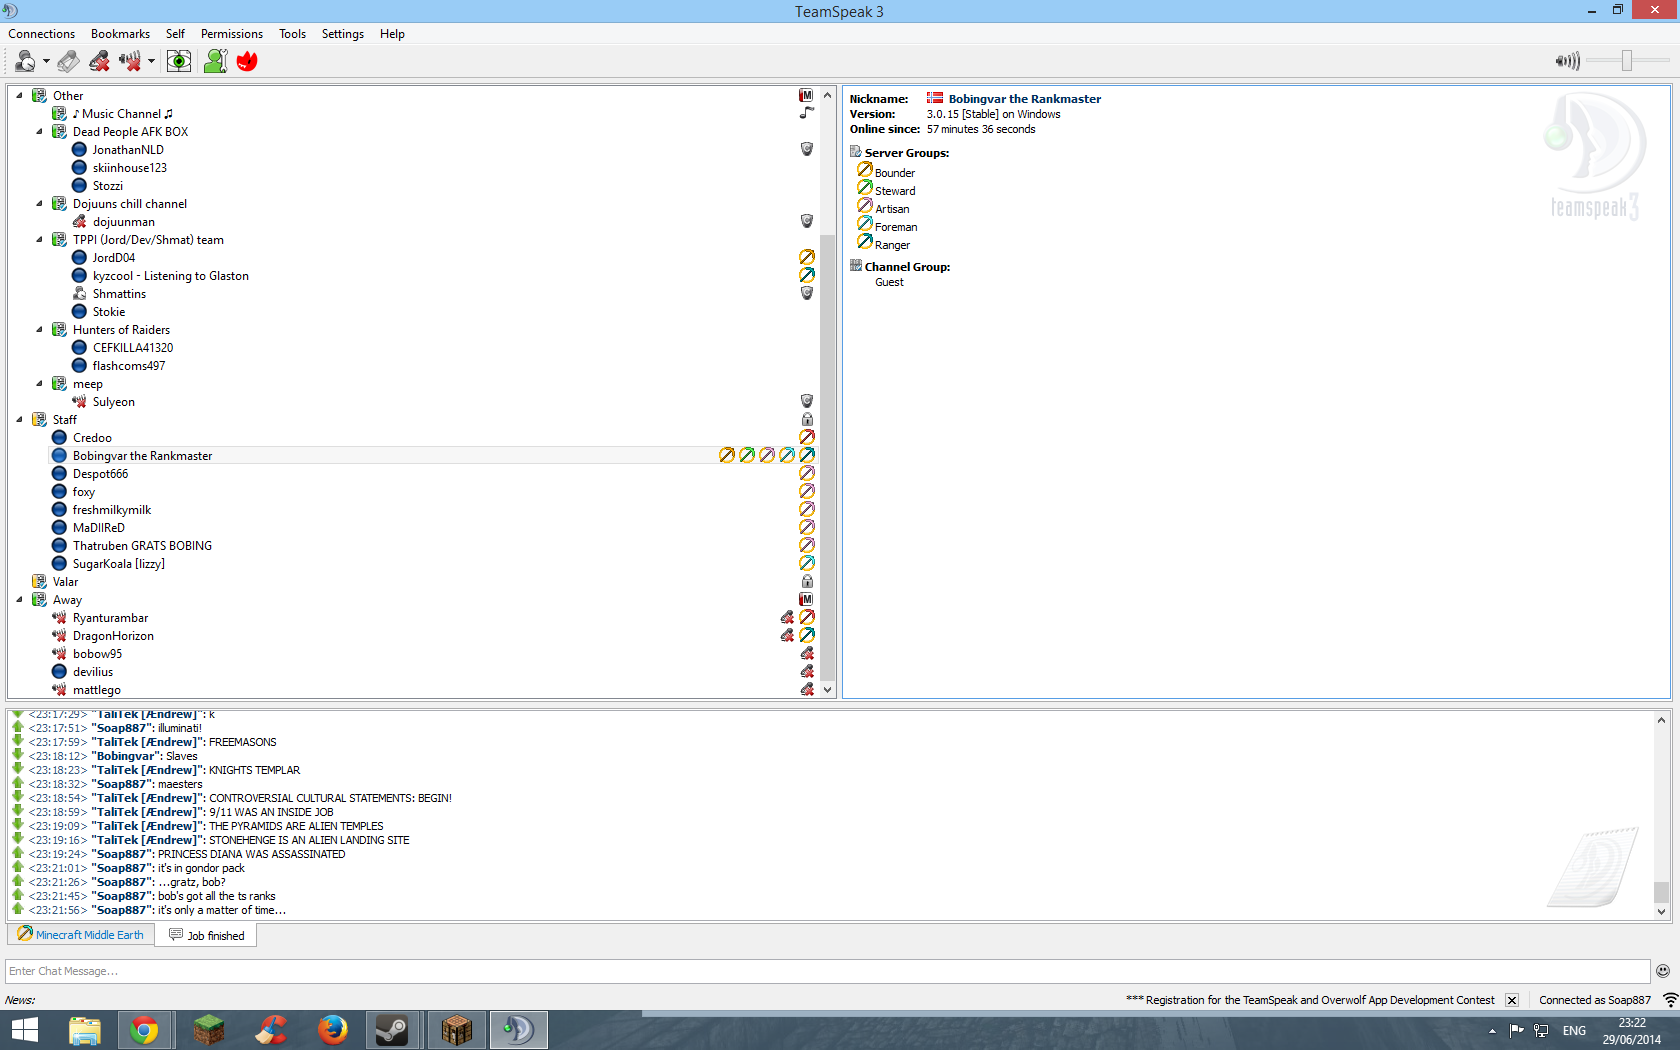Toggle Away status toolbar button

(25, 62)
